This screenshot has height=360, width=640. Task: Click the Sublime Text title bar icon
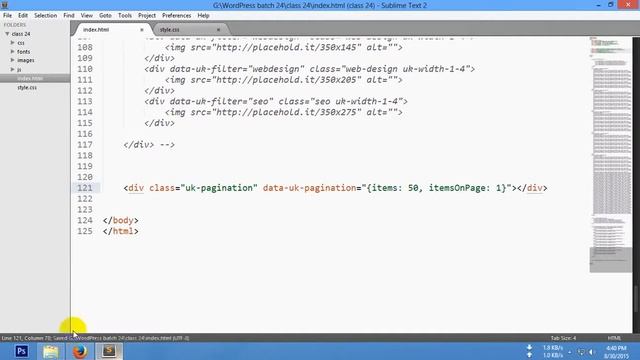(4, 5)
